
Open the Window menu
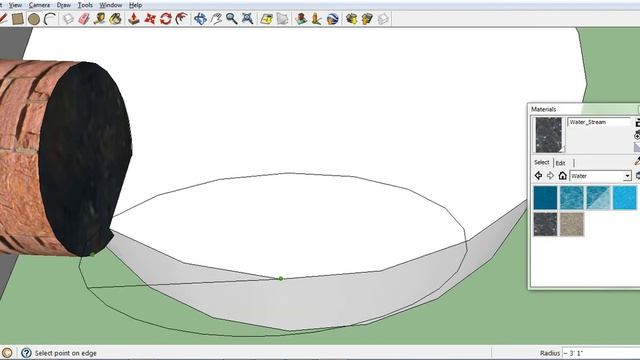[111, 5]
